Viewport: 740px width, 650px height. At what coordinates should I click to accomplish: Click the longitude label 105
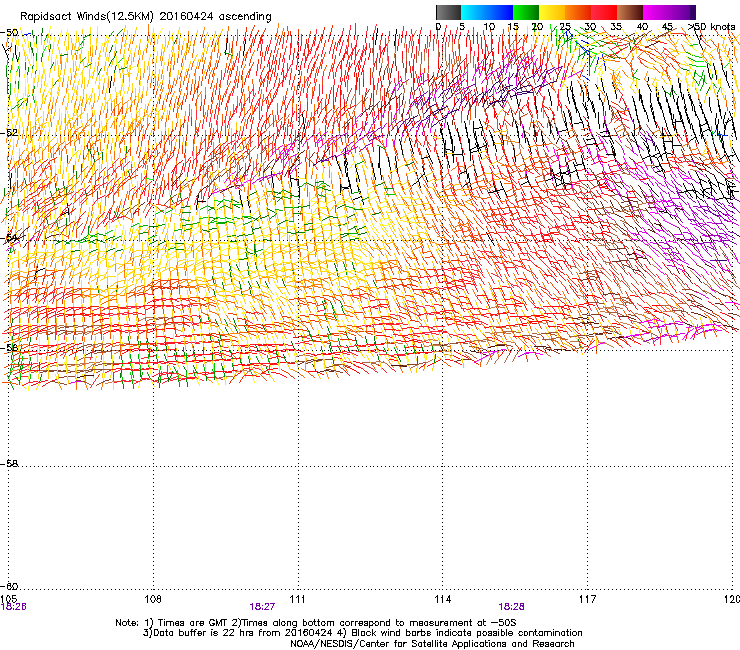tap(8, 599)
